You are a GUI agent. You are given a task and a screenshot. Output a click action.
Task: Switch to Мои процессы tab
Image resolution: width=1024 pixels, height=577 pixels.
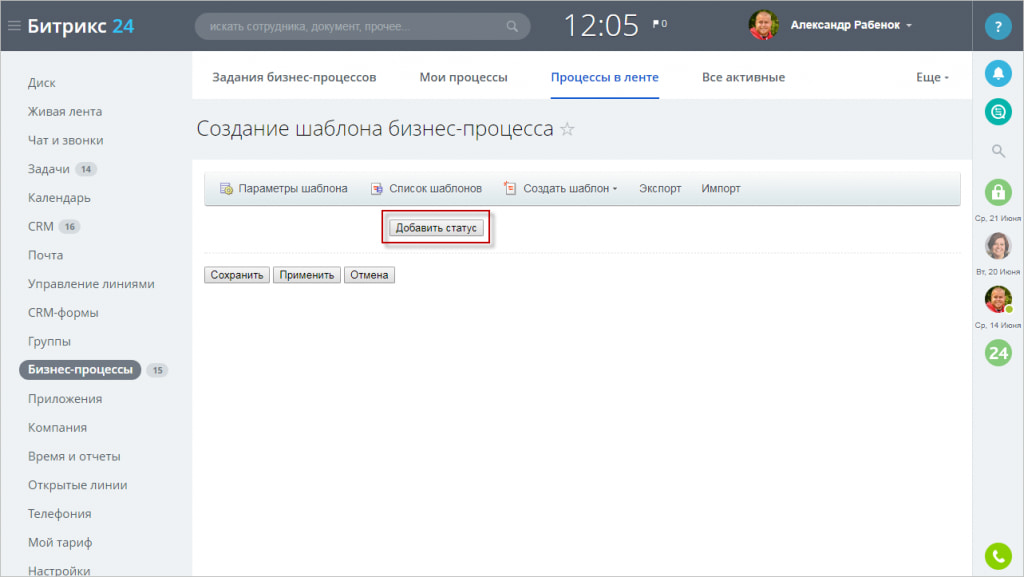(x=463, y=78)
